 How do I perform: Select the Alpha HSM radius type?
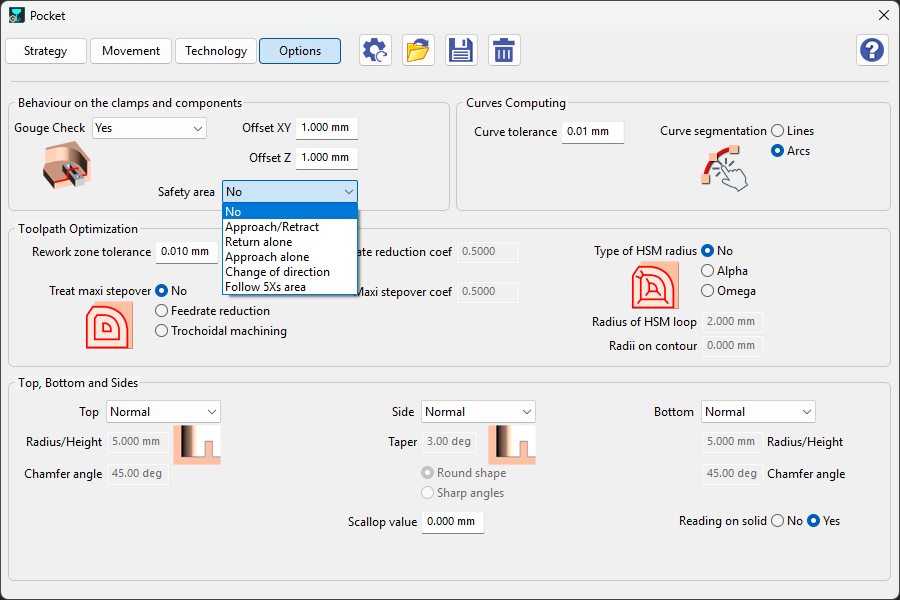[x=708, y=271]
